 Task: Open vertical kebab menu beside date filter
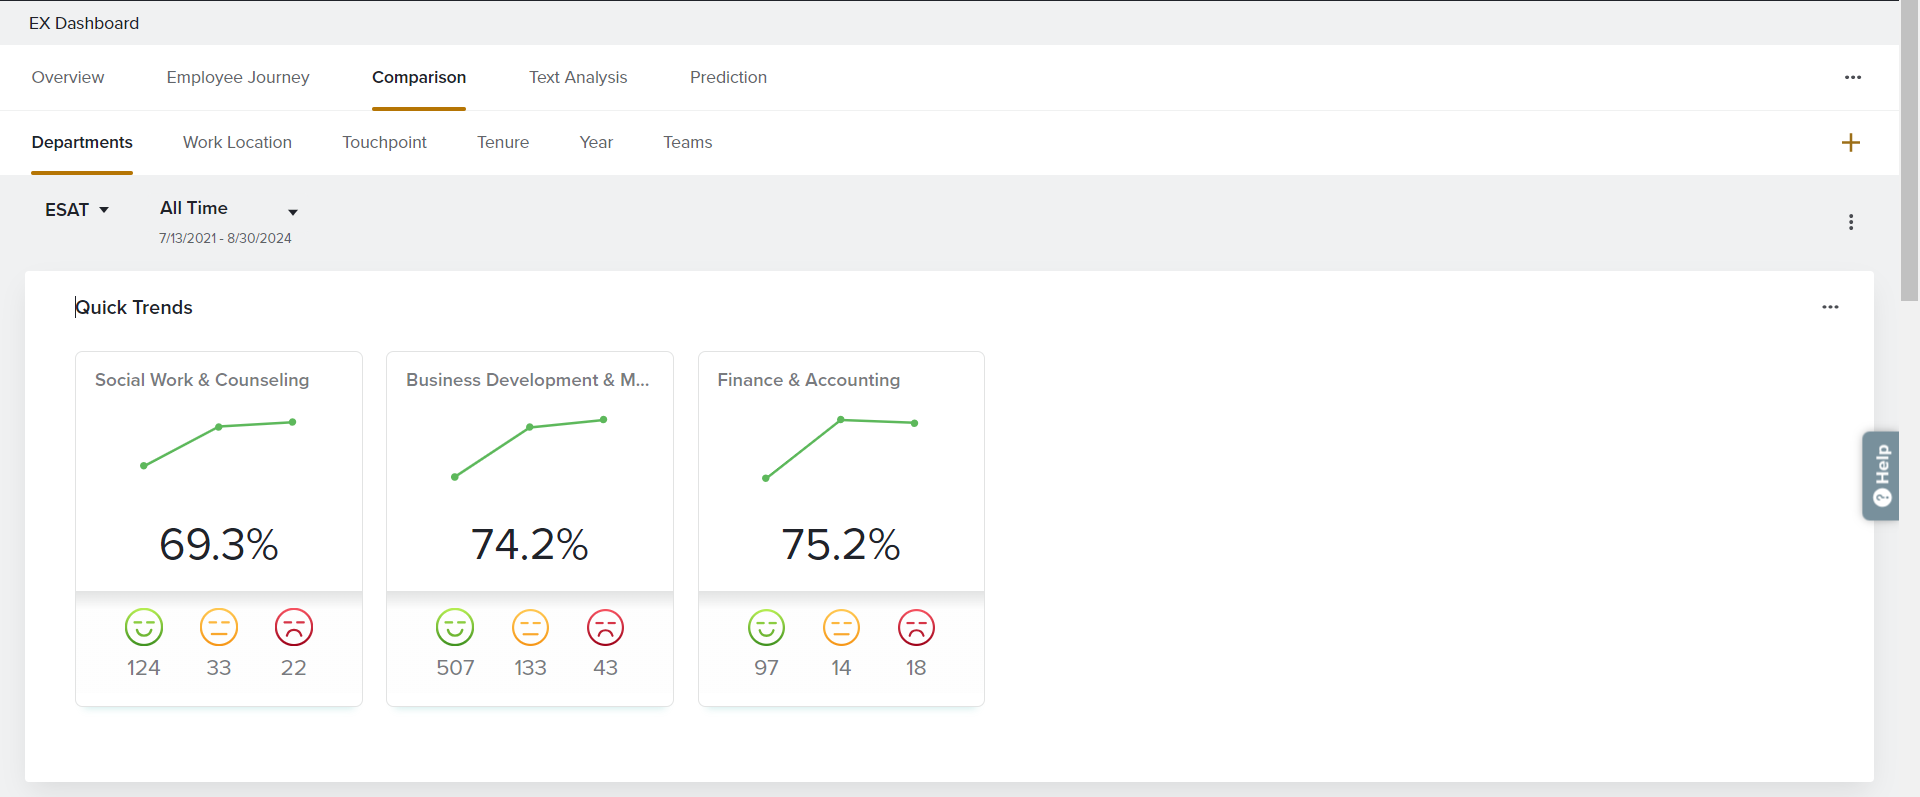pos(1850,222)
